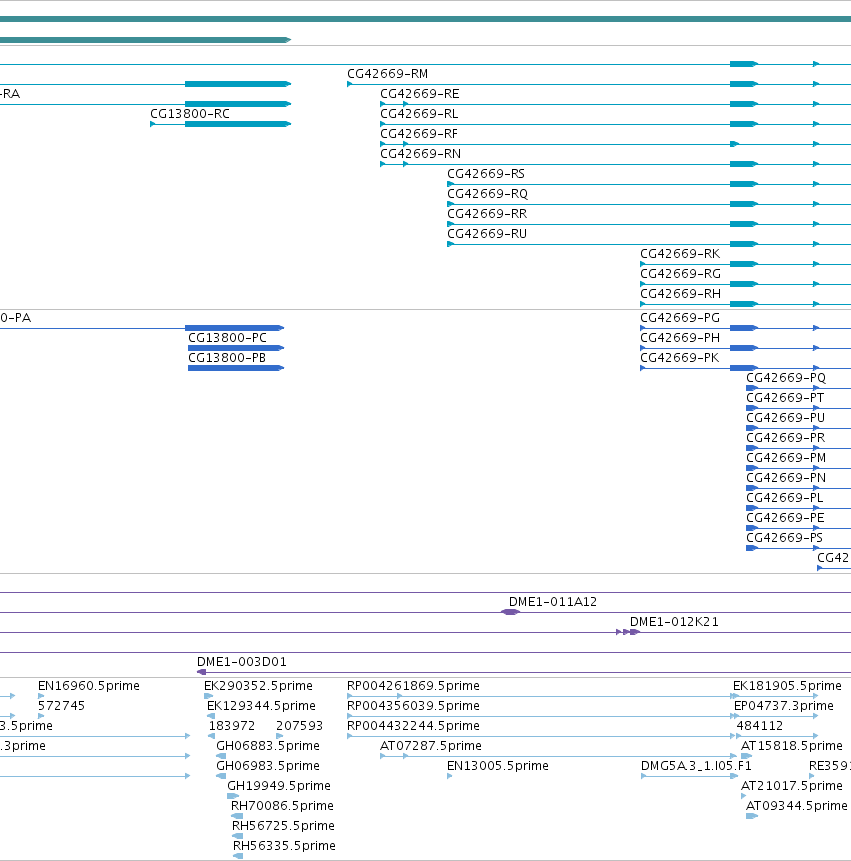The height and width of the screenshot is (861, 851).
Task: Select the CG13800-PB protein label
Action: 226,358
